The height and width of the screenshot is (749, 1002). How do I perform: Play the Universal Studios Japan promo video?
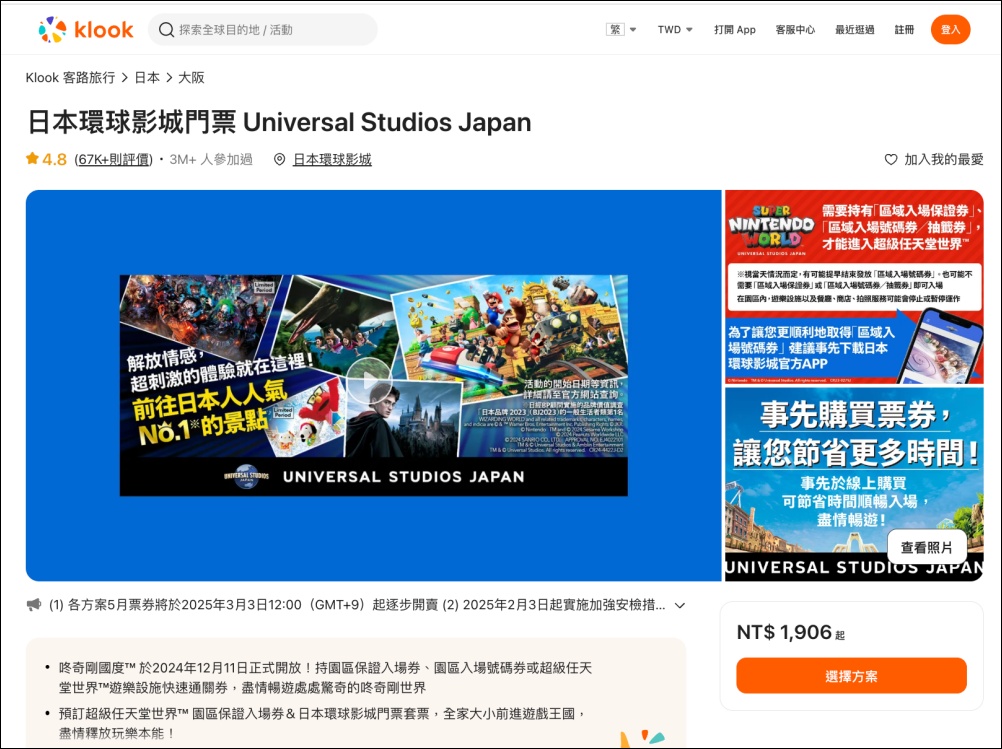click(369, 381)
